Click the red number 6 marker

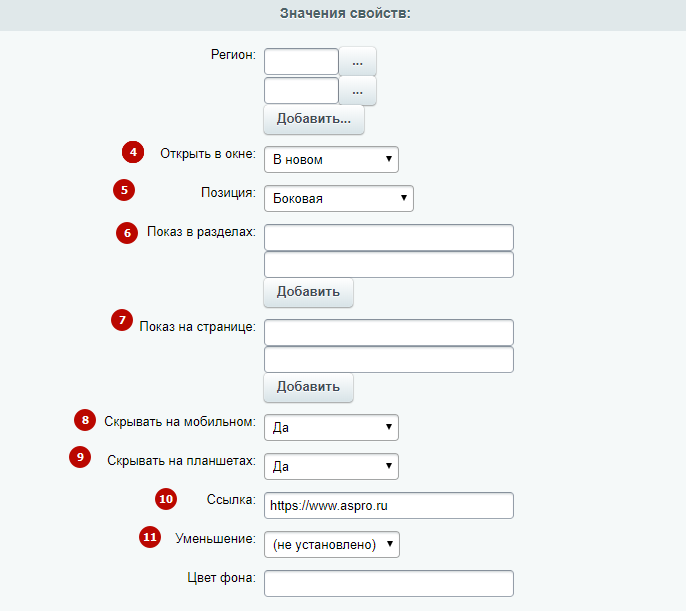tap(127, 233)
